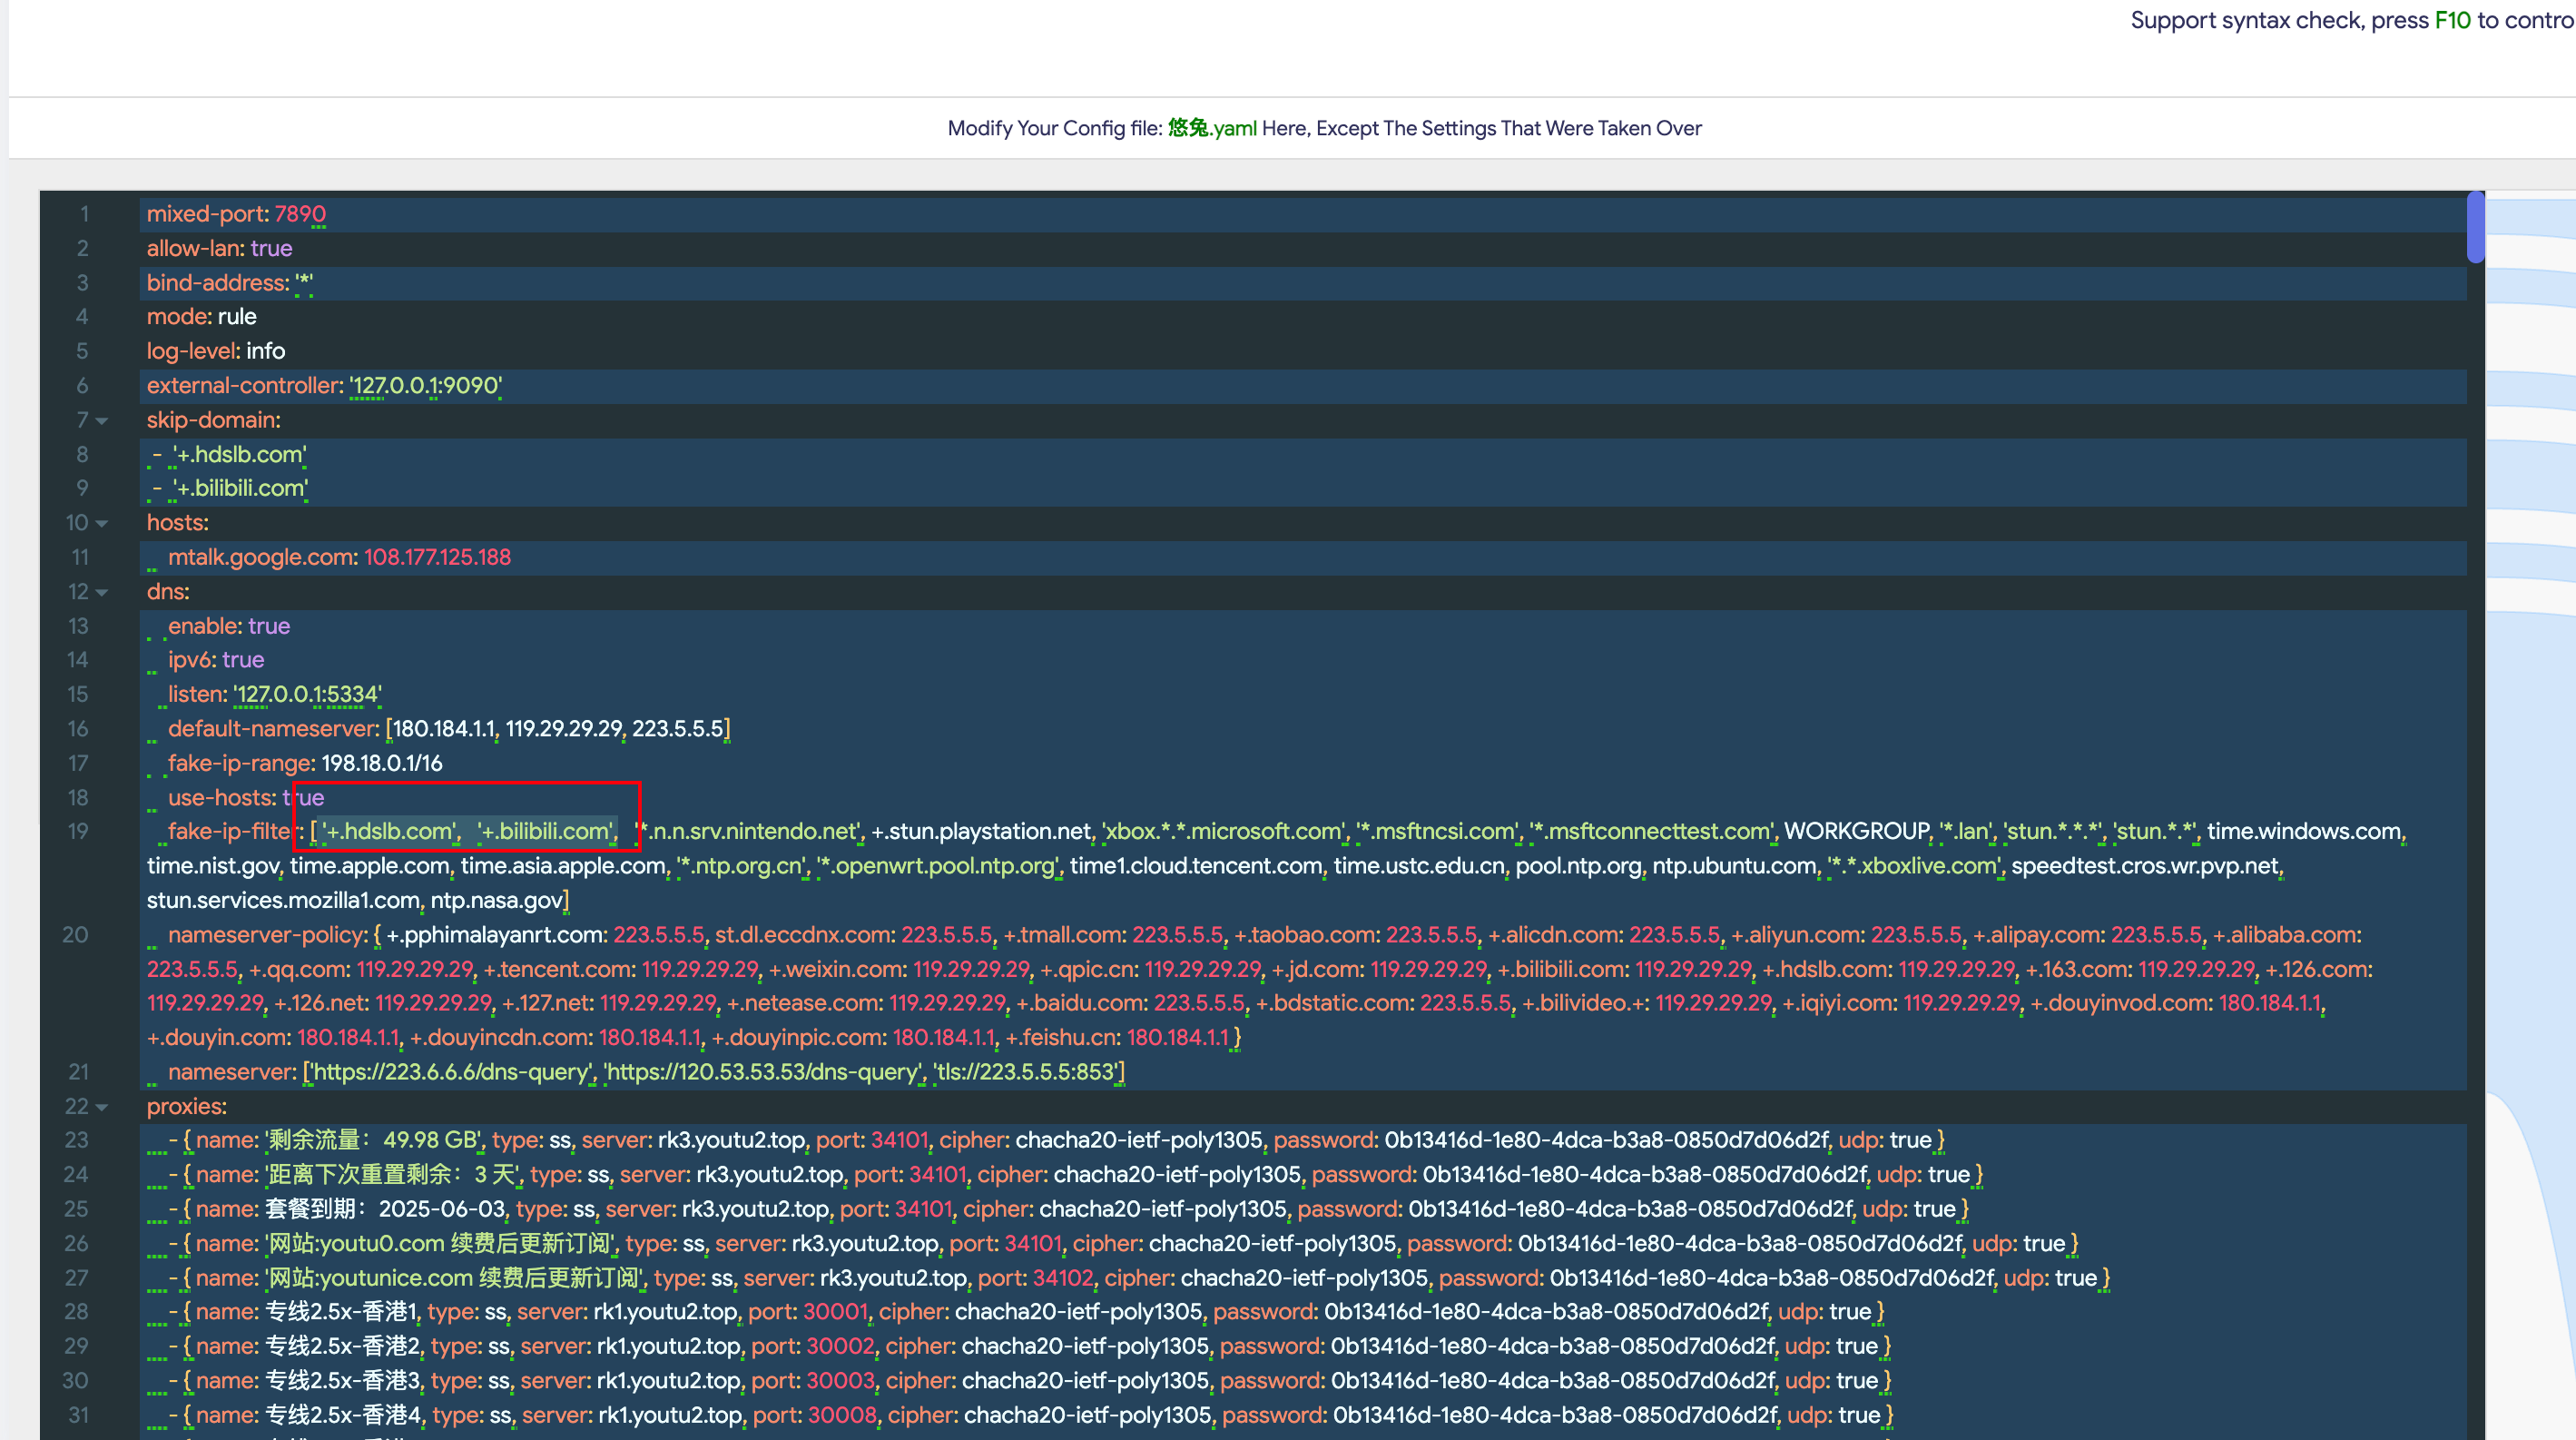The height and width of the screenshot is (1440, 2576).
Task: Click the log-level info value
Action: [x=265, y=351]
